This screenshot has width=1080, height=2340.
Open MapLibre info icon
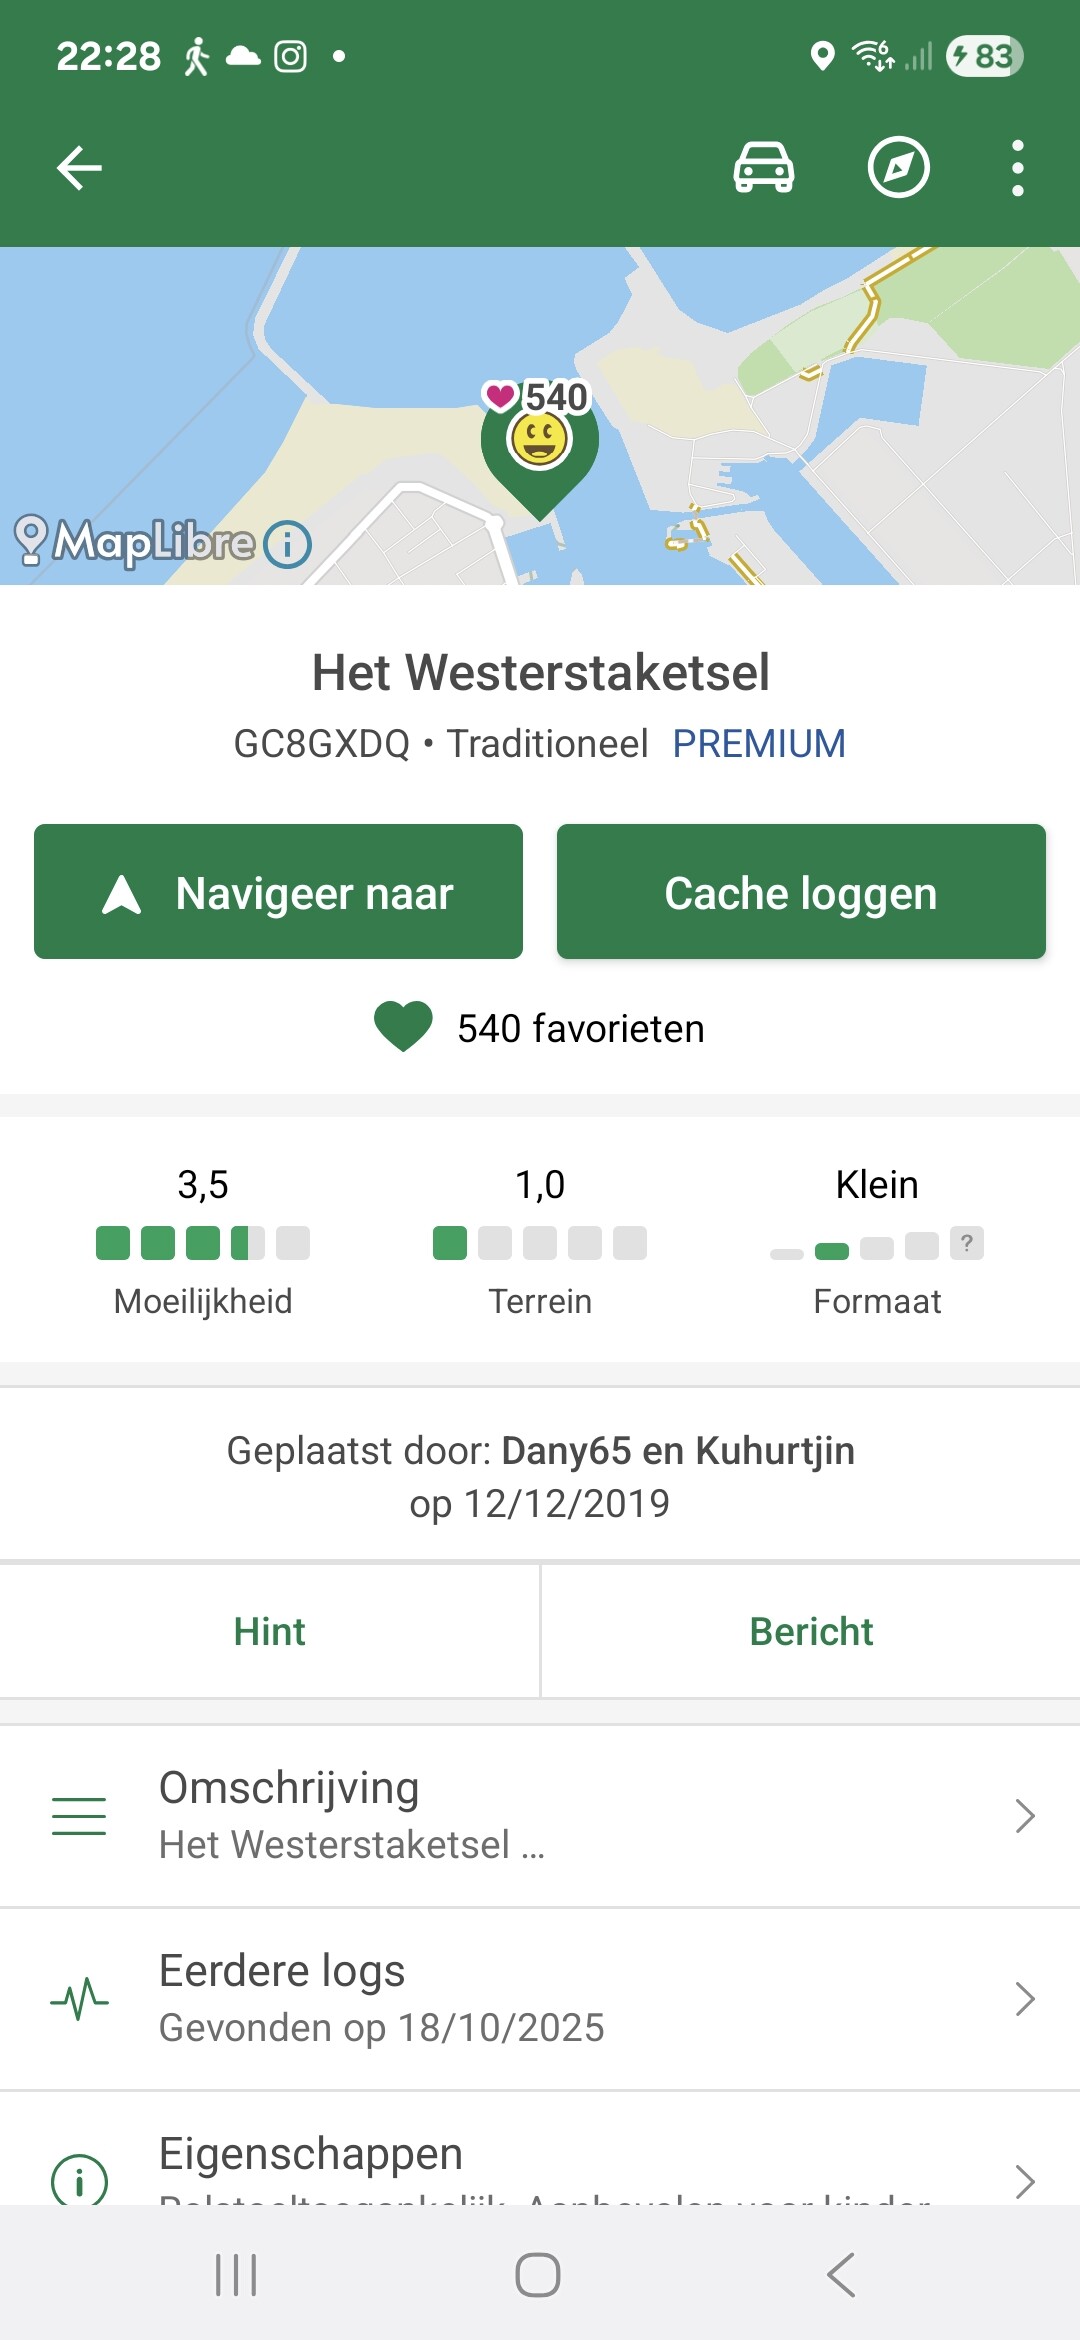(x=288, y=544)
